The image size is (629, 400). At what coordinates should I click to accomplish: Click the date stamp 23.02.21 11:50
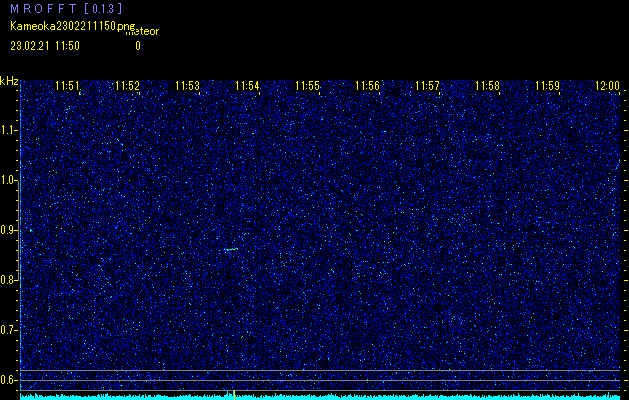[45, 46]
